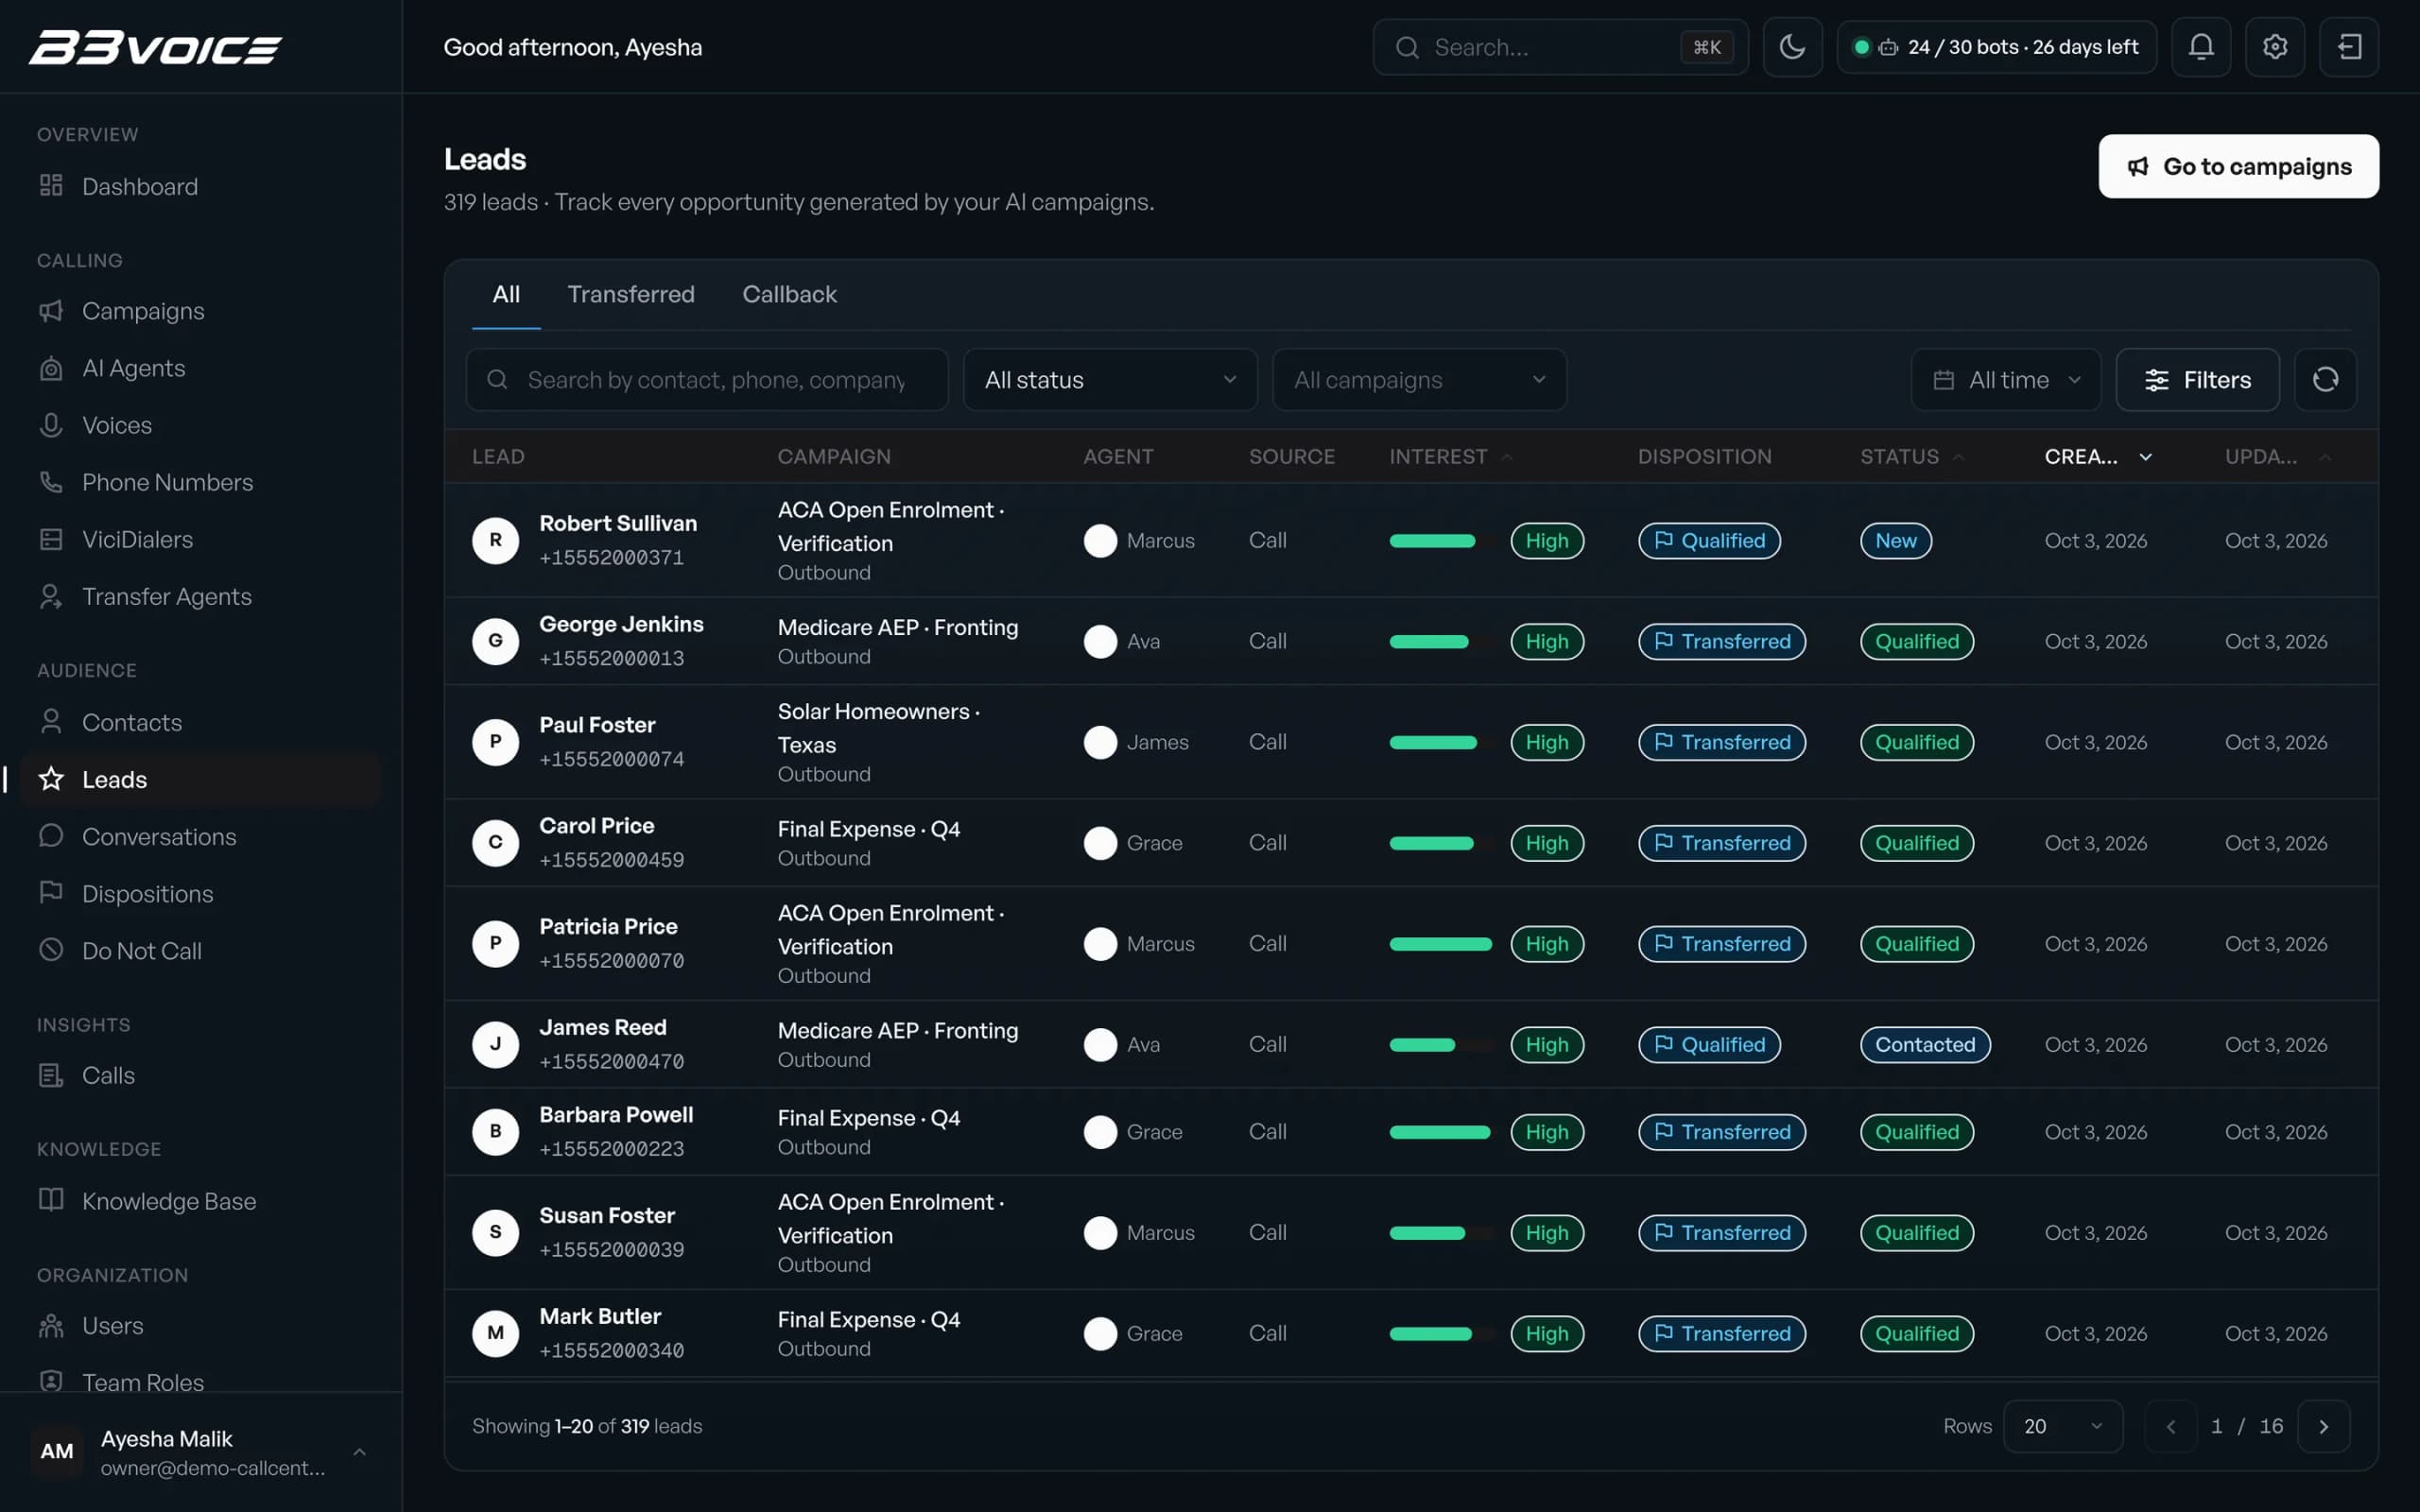
Task: Open Contacts in the sidebar
Action: tap(200, 722)
